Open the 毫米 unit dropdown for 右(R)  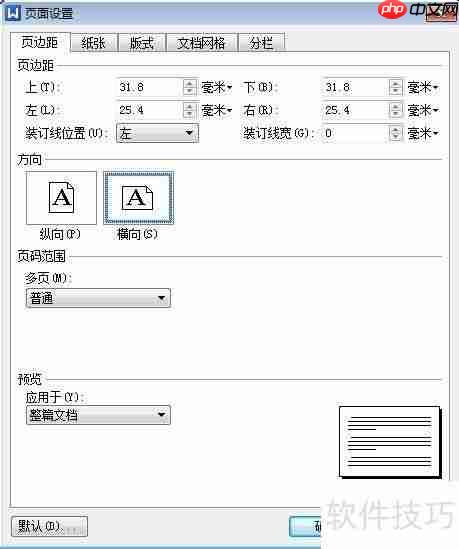coord(423,110)
